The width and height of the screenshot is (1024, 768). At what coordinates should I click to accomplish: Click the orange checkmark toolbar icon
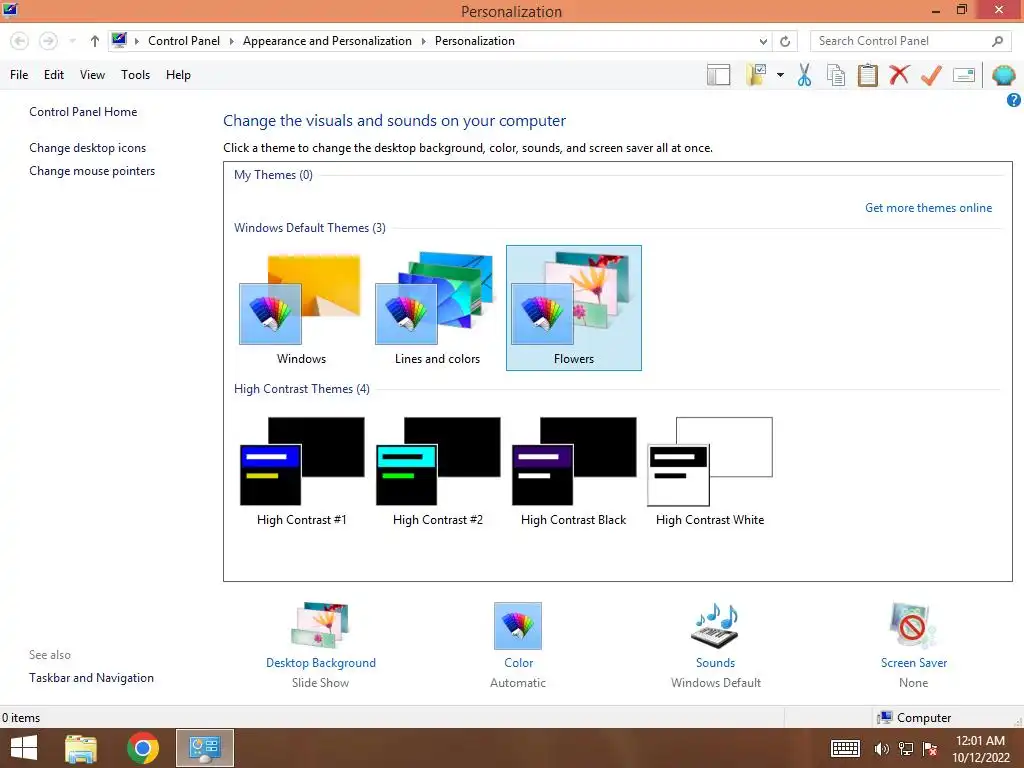pos(931,75)
